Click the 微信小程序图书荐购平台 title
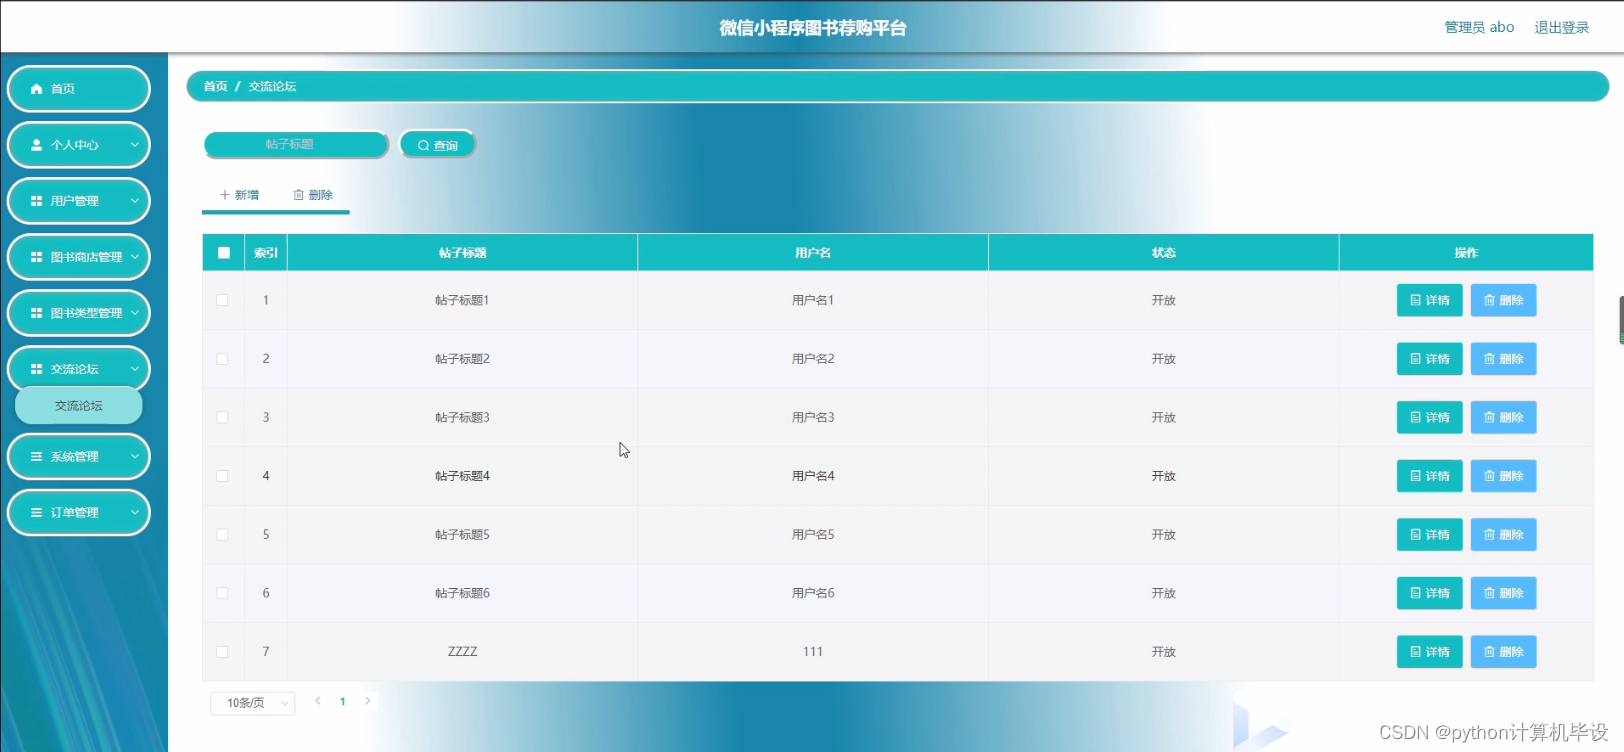 coord(813,28)
